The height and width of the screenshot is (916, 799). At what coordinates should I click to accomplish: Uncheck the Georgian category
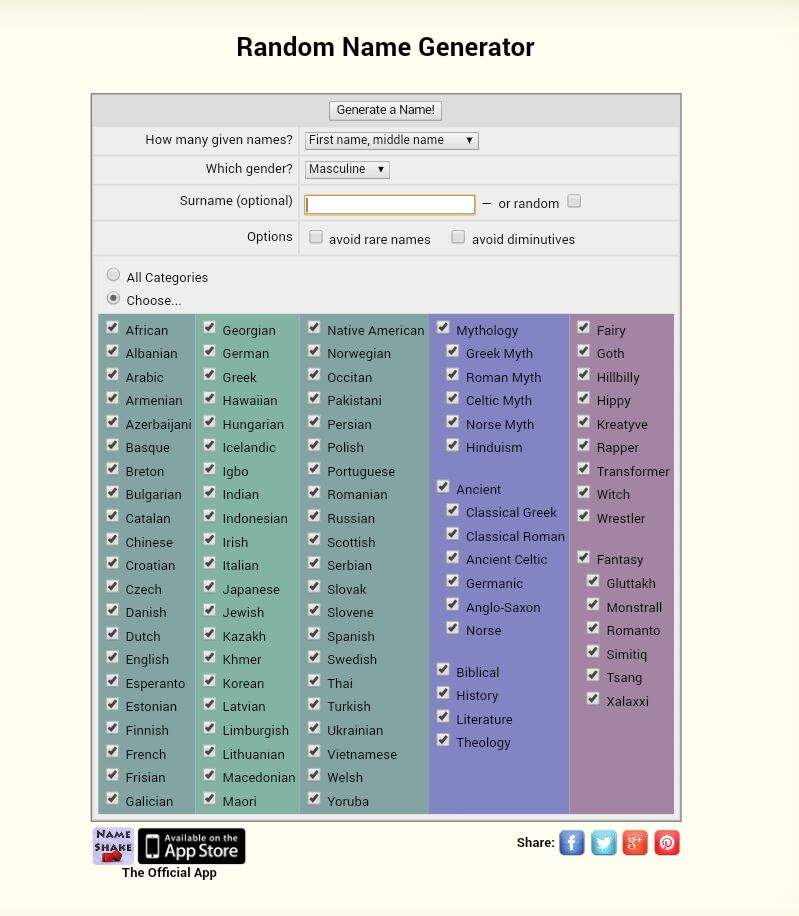click(x=210, y=328)
